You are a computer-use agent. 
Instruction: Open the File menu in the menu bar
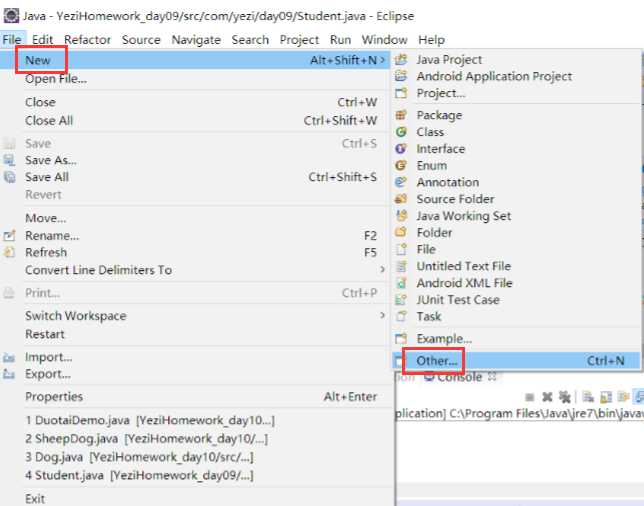[x=12, y=40]
